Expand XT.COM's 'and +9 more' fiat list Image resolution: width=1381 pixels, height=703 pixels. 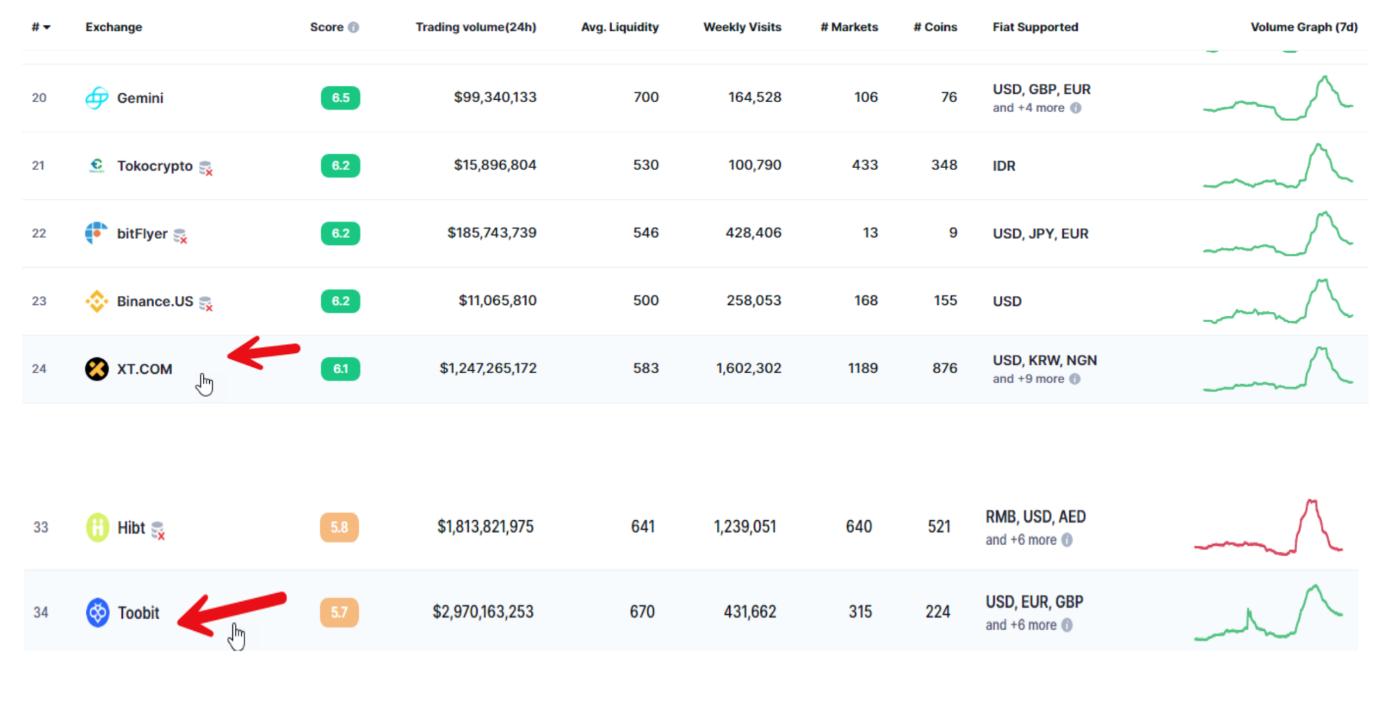(x=1028, y=379)
